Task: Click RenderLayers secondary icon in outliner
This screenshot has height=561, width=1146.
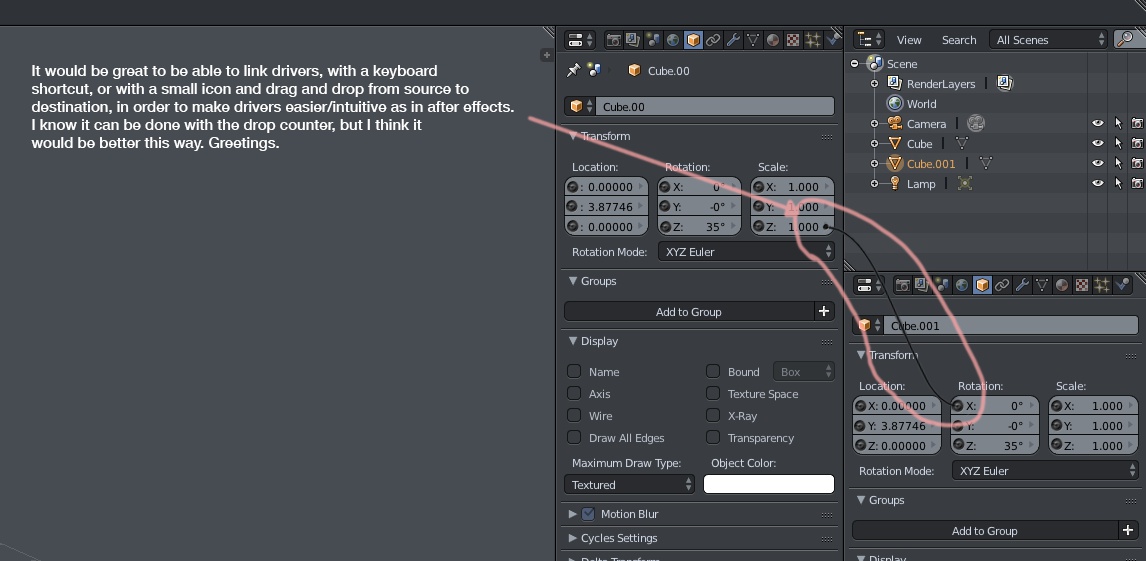Action: tap(1005, 83)
